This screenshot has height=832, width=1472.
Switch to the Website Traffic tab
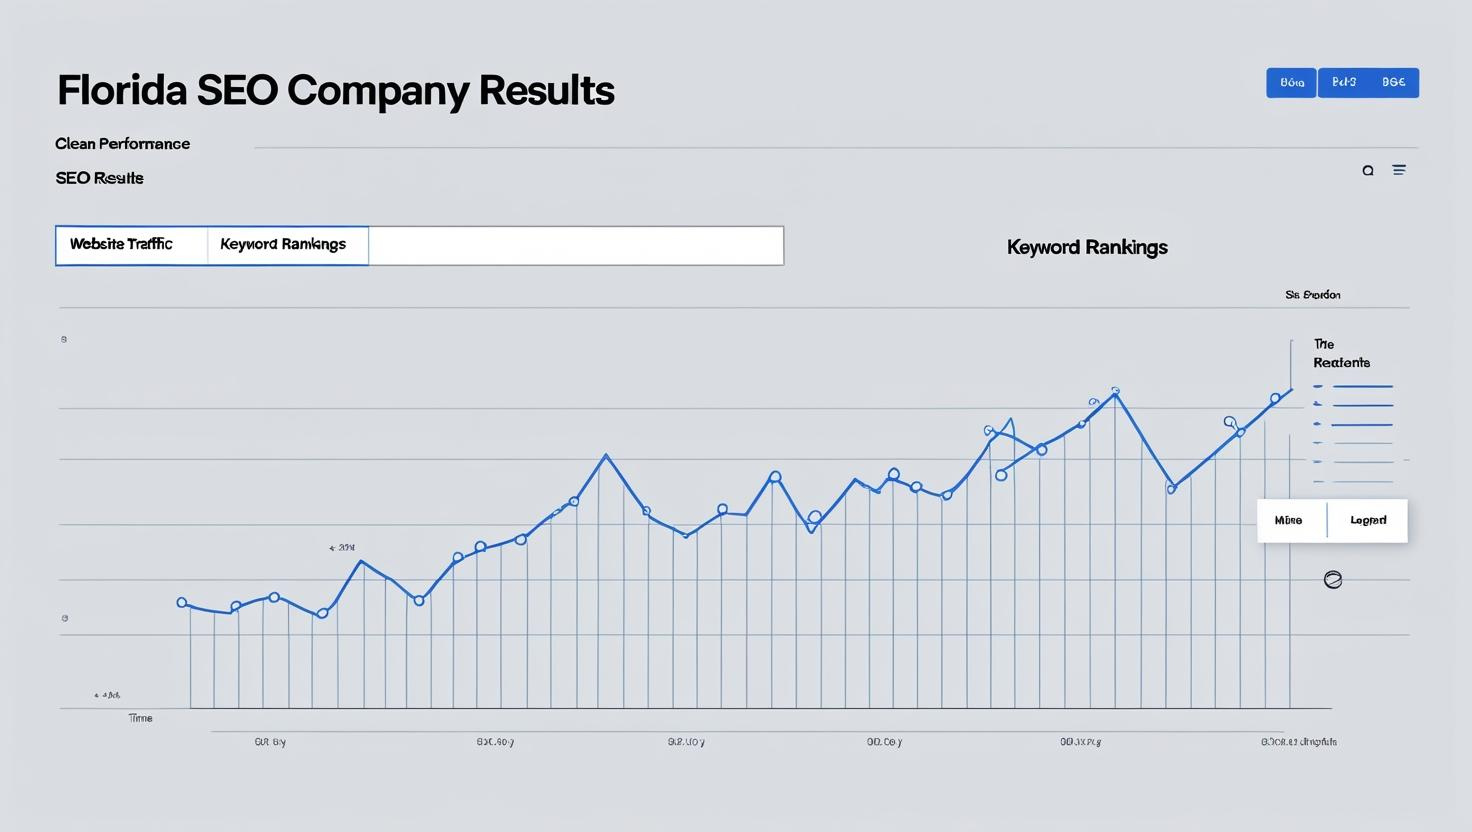pyautogui.click(x=121, y=245)
